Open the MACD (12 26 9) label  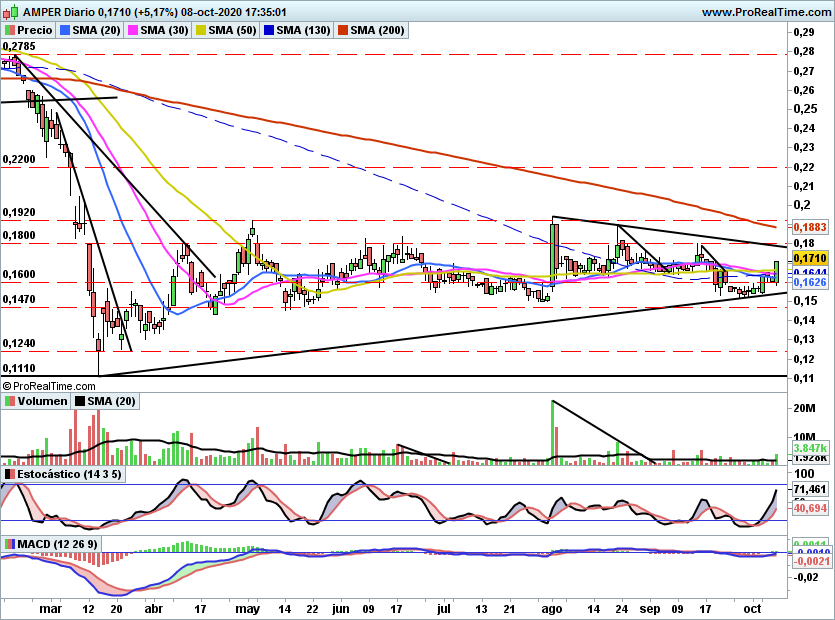58,544
